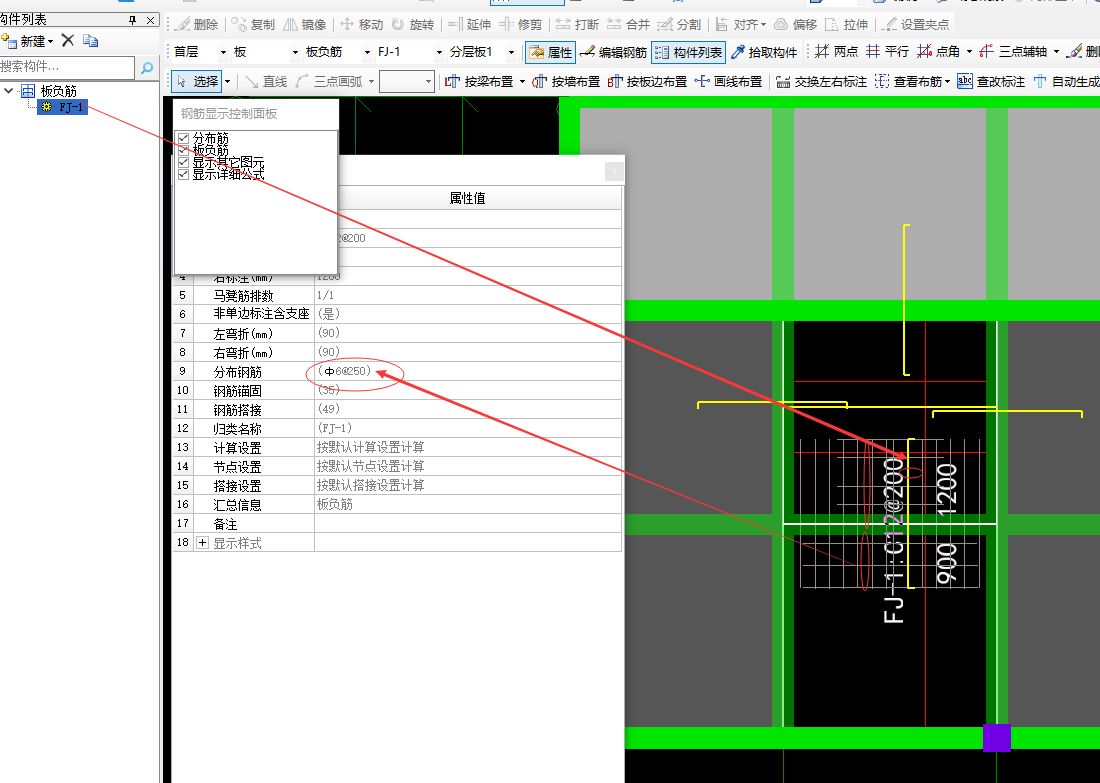
Task: Open the 首层 floor dropdown
Action: (223, 52)
